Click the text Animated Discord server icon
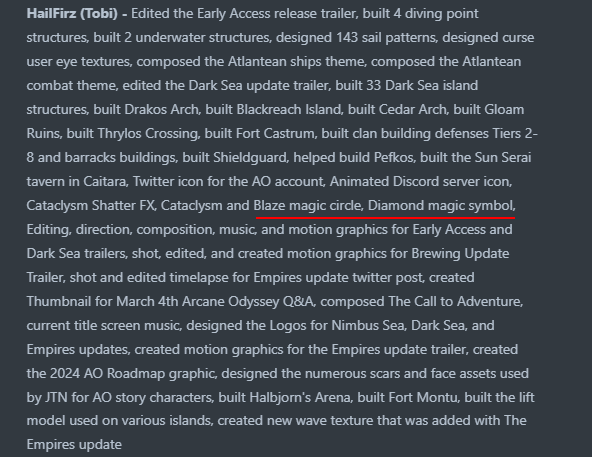 point(420,181)
